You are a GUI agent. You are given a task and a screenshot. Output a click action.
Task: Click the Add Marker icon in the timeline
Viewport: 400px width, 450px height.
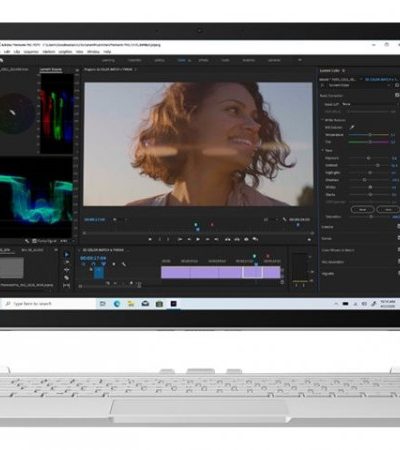tap(114, 264)
